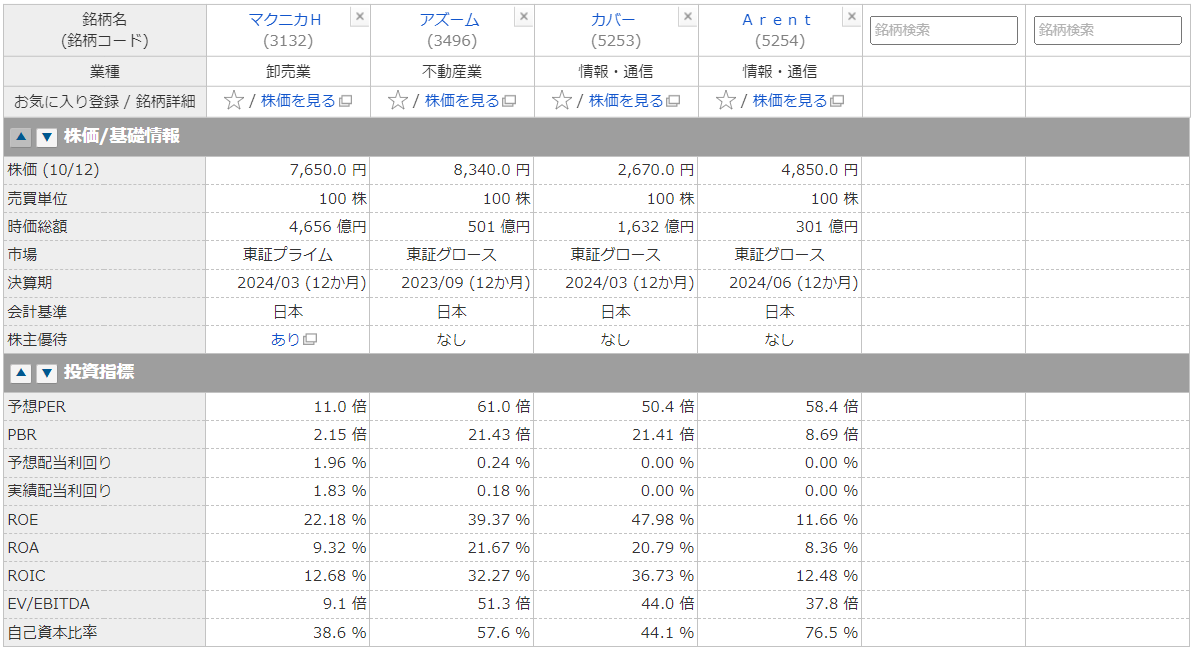Click the お気に入り登録 / 銘柄詳細 row label
The width and height of the screenshot is (1200, 647).
104,101
